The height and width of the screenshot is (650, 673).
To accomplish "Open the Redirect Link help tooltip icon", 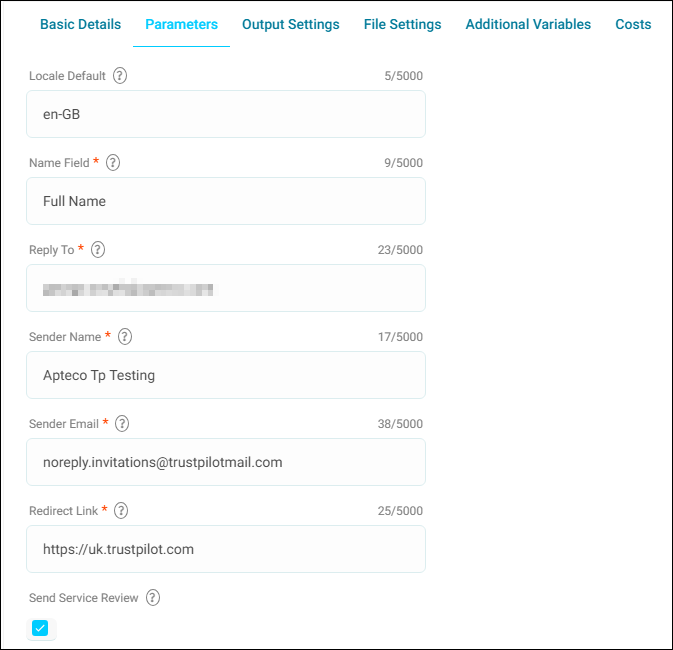I will click(121, 510).
